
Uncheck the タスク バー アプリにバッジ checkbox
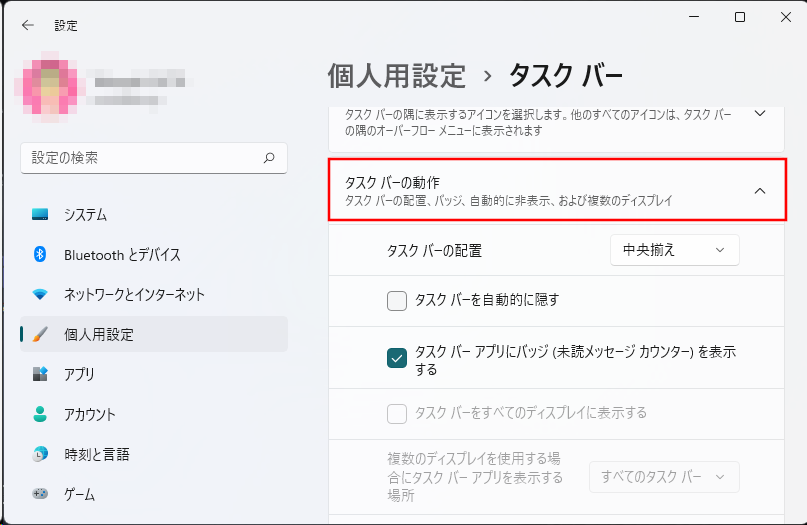[397, 357]
